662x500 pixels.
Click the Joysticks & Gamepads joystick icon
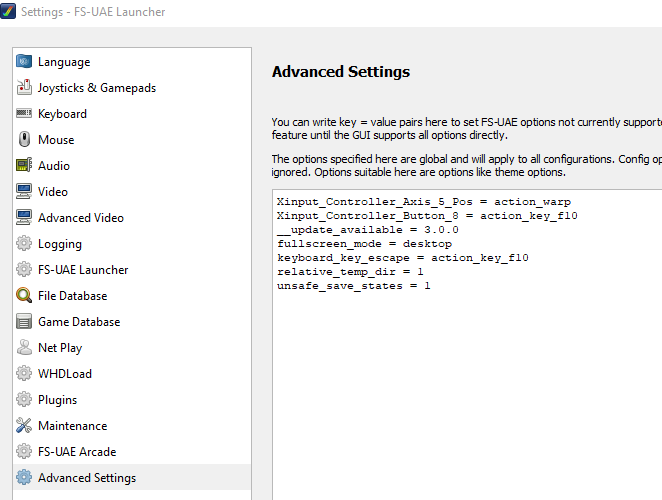tap(24, 87)
